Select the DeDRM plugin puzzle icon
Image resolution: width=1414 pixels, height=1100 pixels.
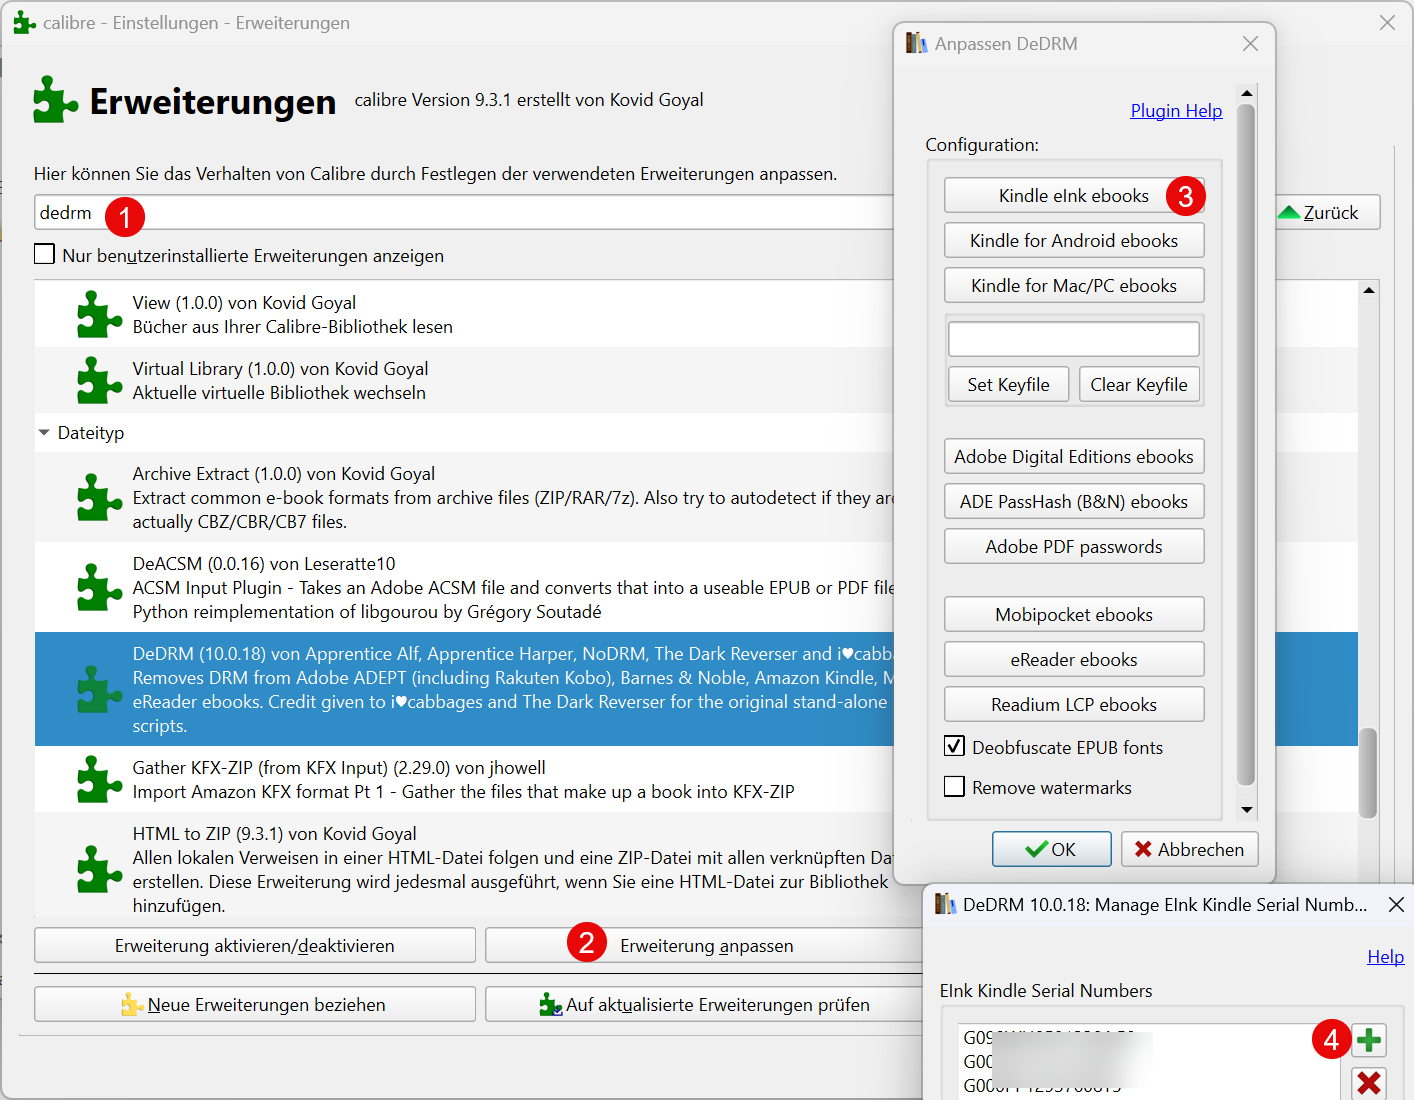[98, 690]
